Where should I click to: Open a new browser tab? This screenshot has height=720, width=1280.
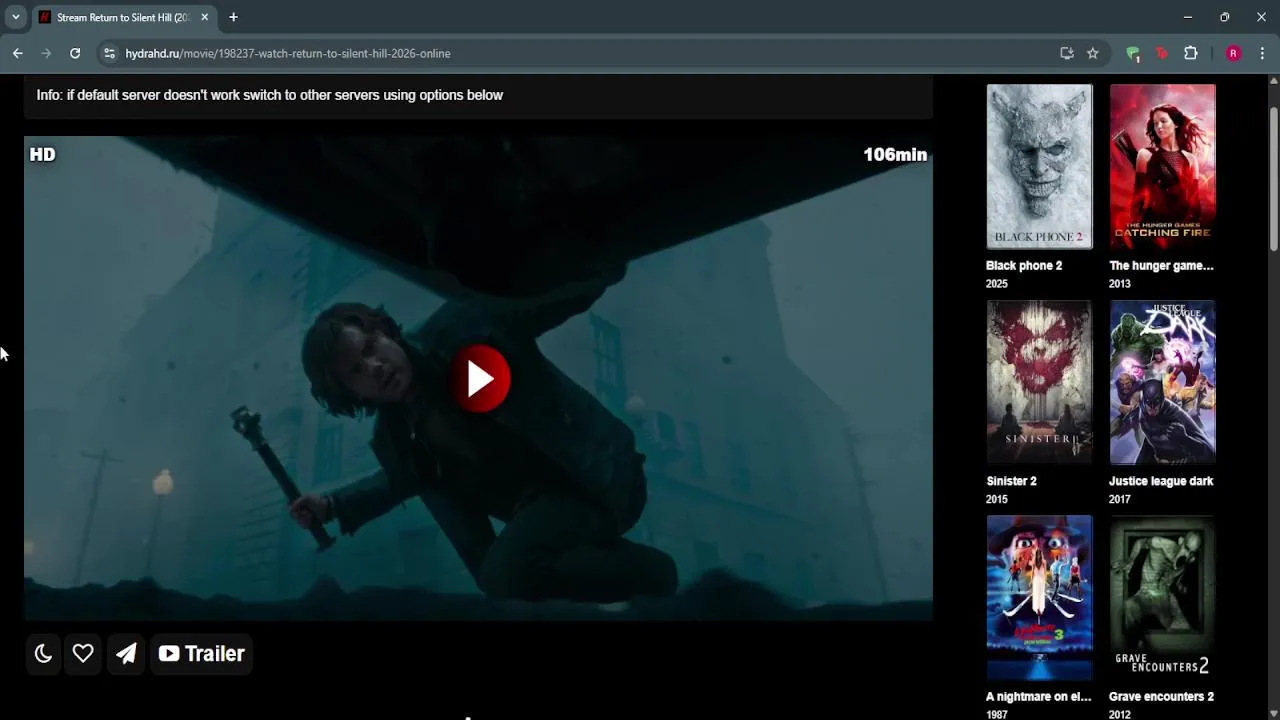(x=233, y=17)
